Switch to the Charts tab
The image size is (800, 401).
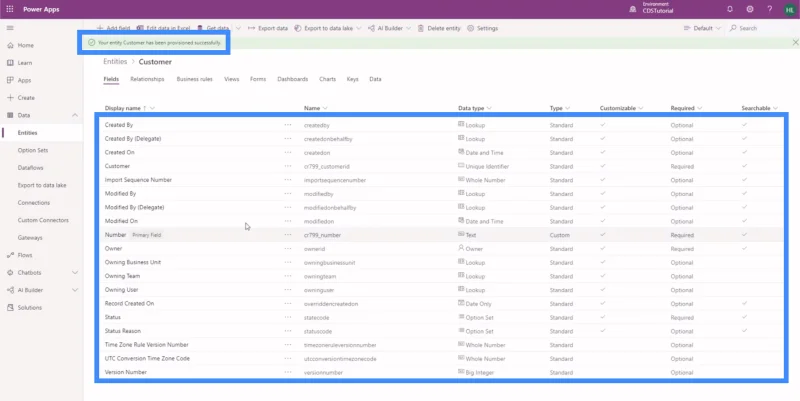coord(327,79)
